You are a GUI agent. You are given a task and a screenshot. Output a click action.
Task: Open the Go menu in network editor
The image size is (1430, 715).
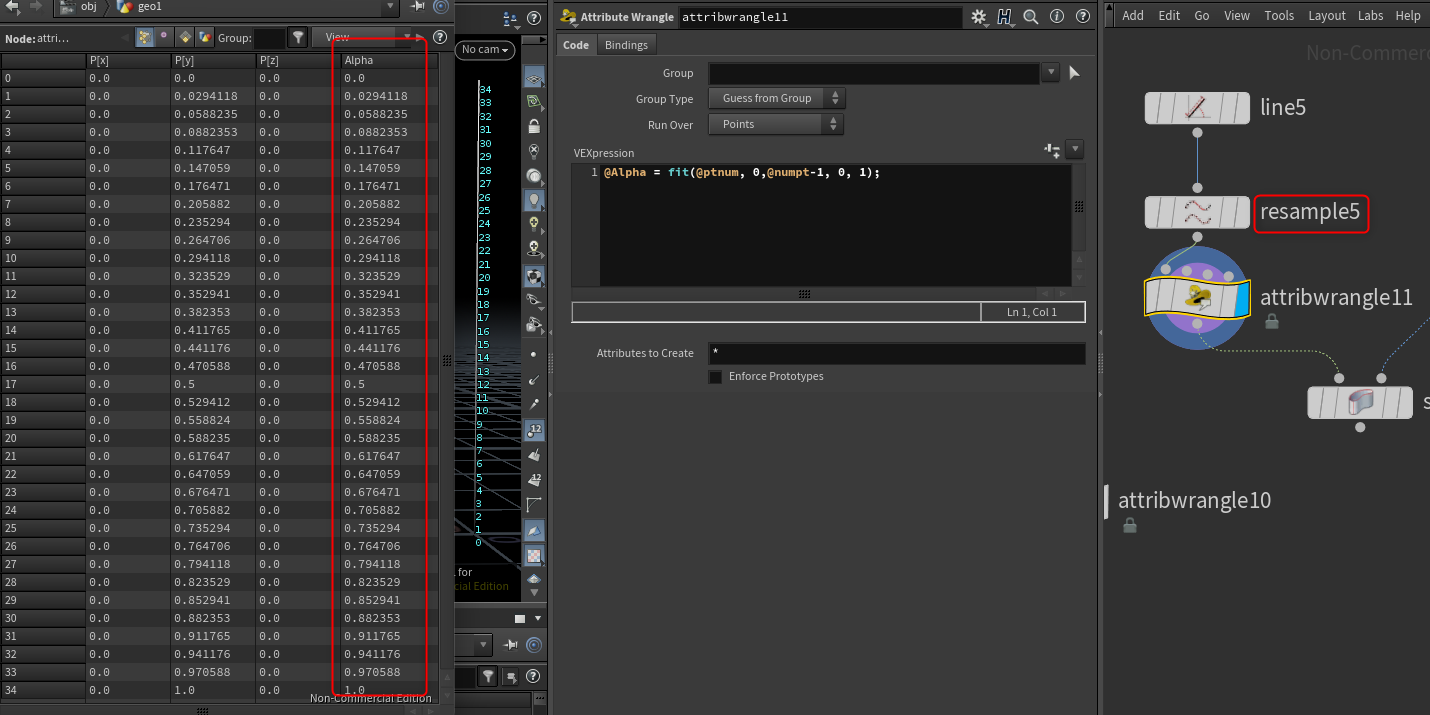pyautogui.click(x=1202, y=15)
